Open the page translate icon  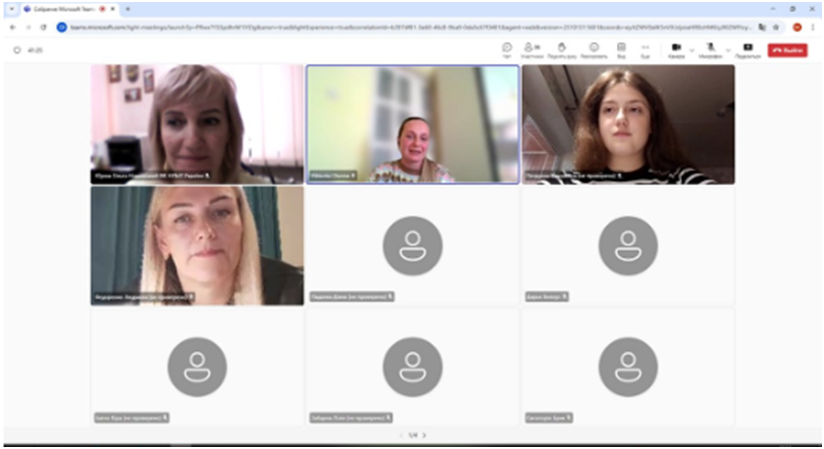pos(762,27)
